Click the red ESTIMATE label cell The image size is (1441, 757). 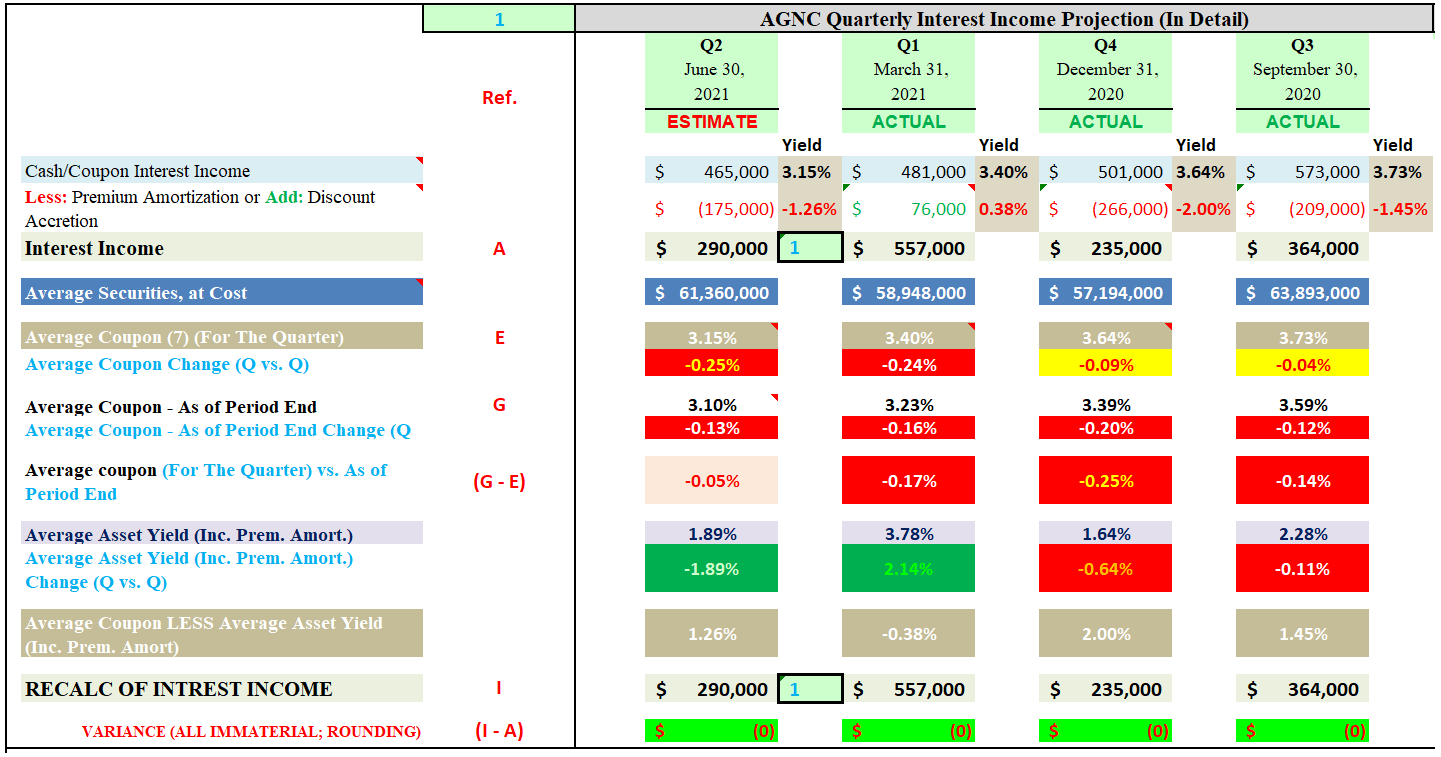[711, 121]
